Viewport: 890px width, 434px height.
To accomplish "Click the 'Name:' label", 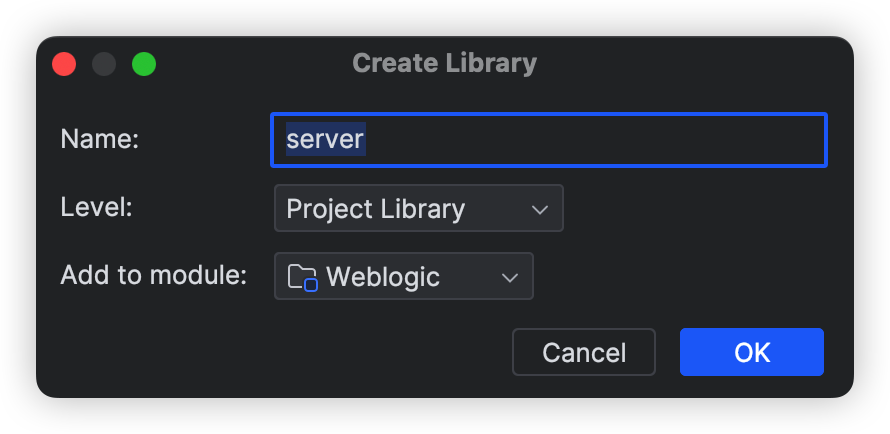I will [99, 139].
